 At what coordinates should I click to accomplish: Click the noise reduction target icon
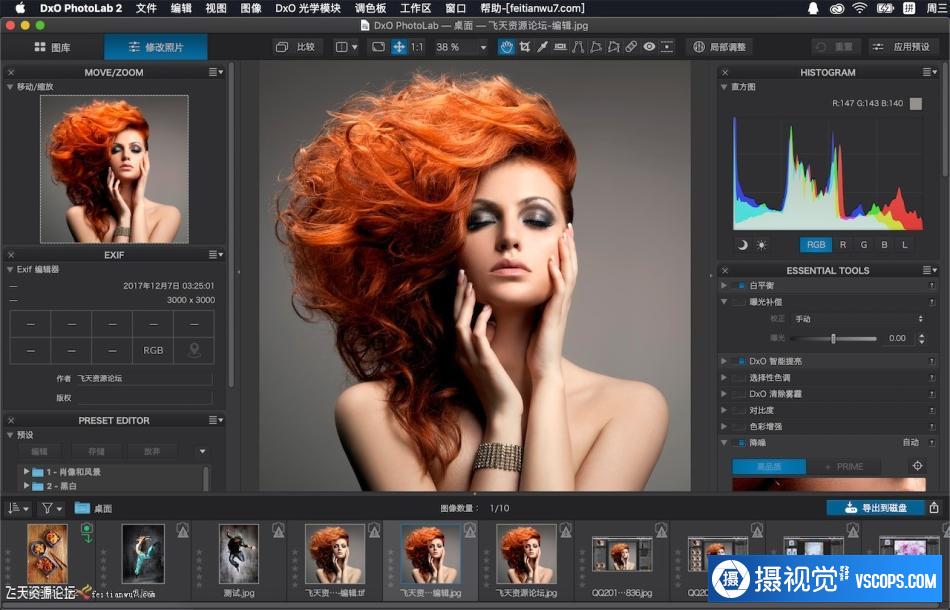[x=916, y=466]
